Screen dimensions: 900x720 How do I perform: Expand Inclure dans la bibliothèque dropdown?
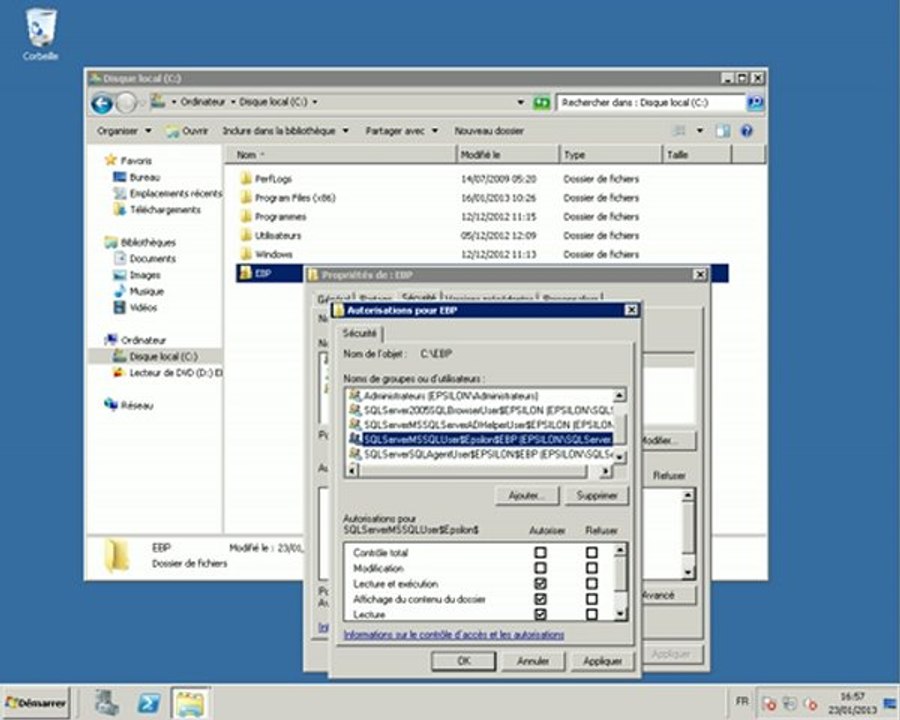(x=285, y=131)
